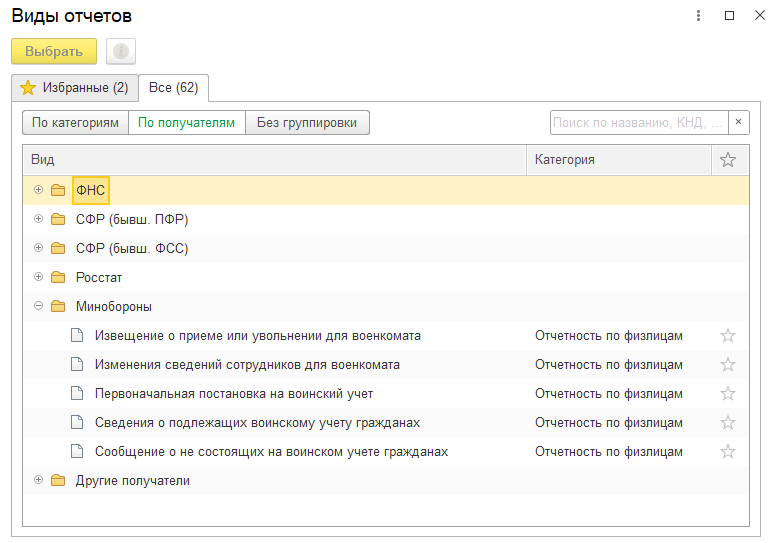Maximize the Виды отчетов window
Image resolution: width=772 pixels, height=543 pixels.
[x=730, y=16]
